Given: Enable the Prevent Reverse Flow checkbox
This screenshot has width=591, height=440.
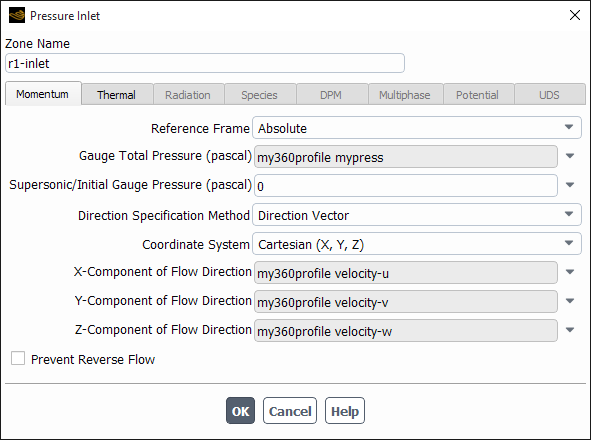Looking at the screenshot, I should [x=18, y=359].
